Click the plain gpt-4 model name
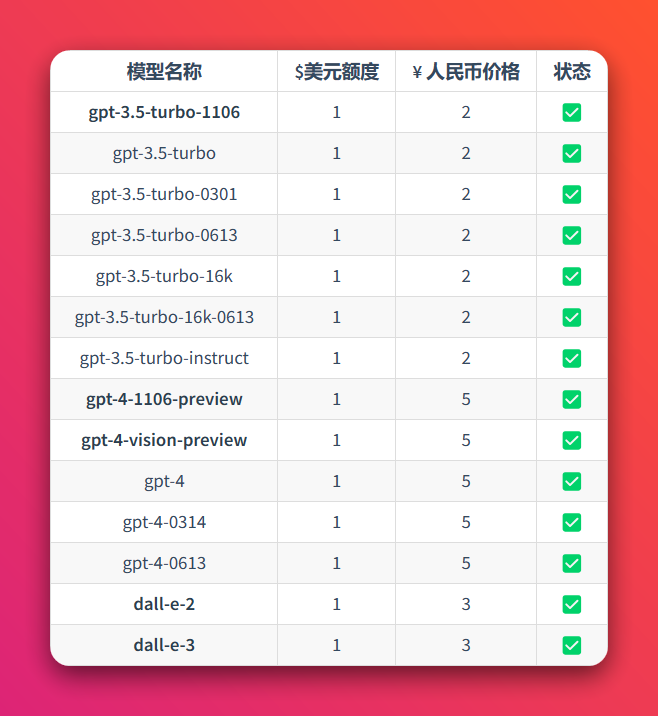Image resolution: width=658 pixels, height=716 pixels. [x=164, y=481]
